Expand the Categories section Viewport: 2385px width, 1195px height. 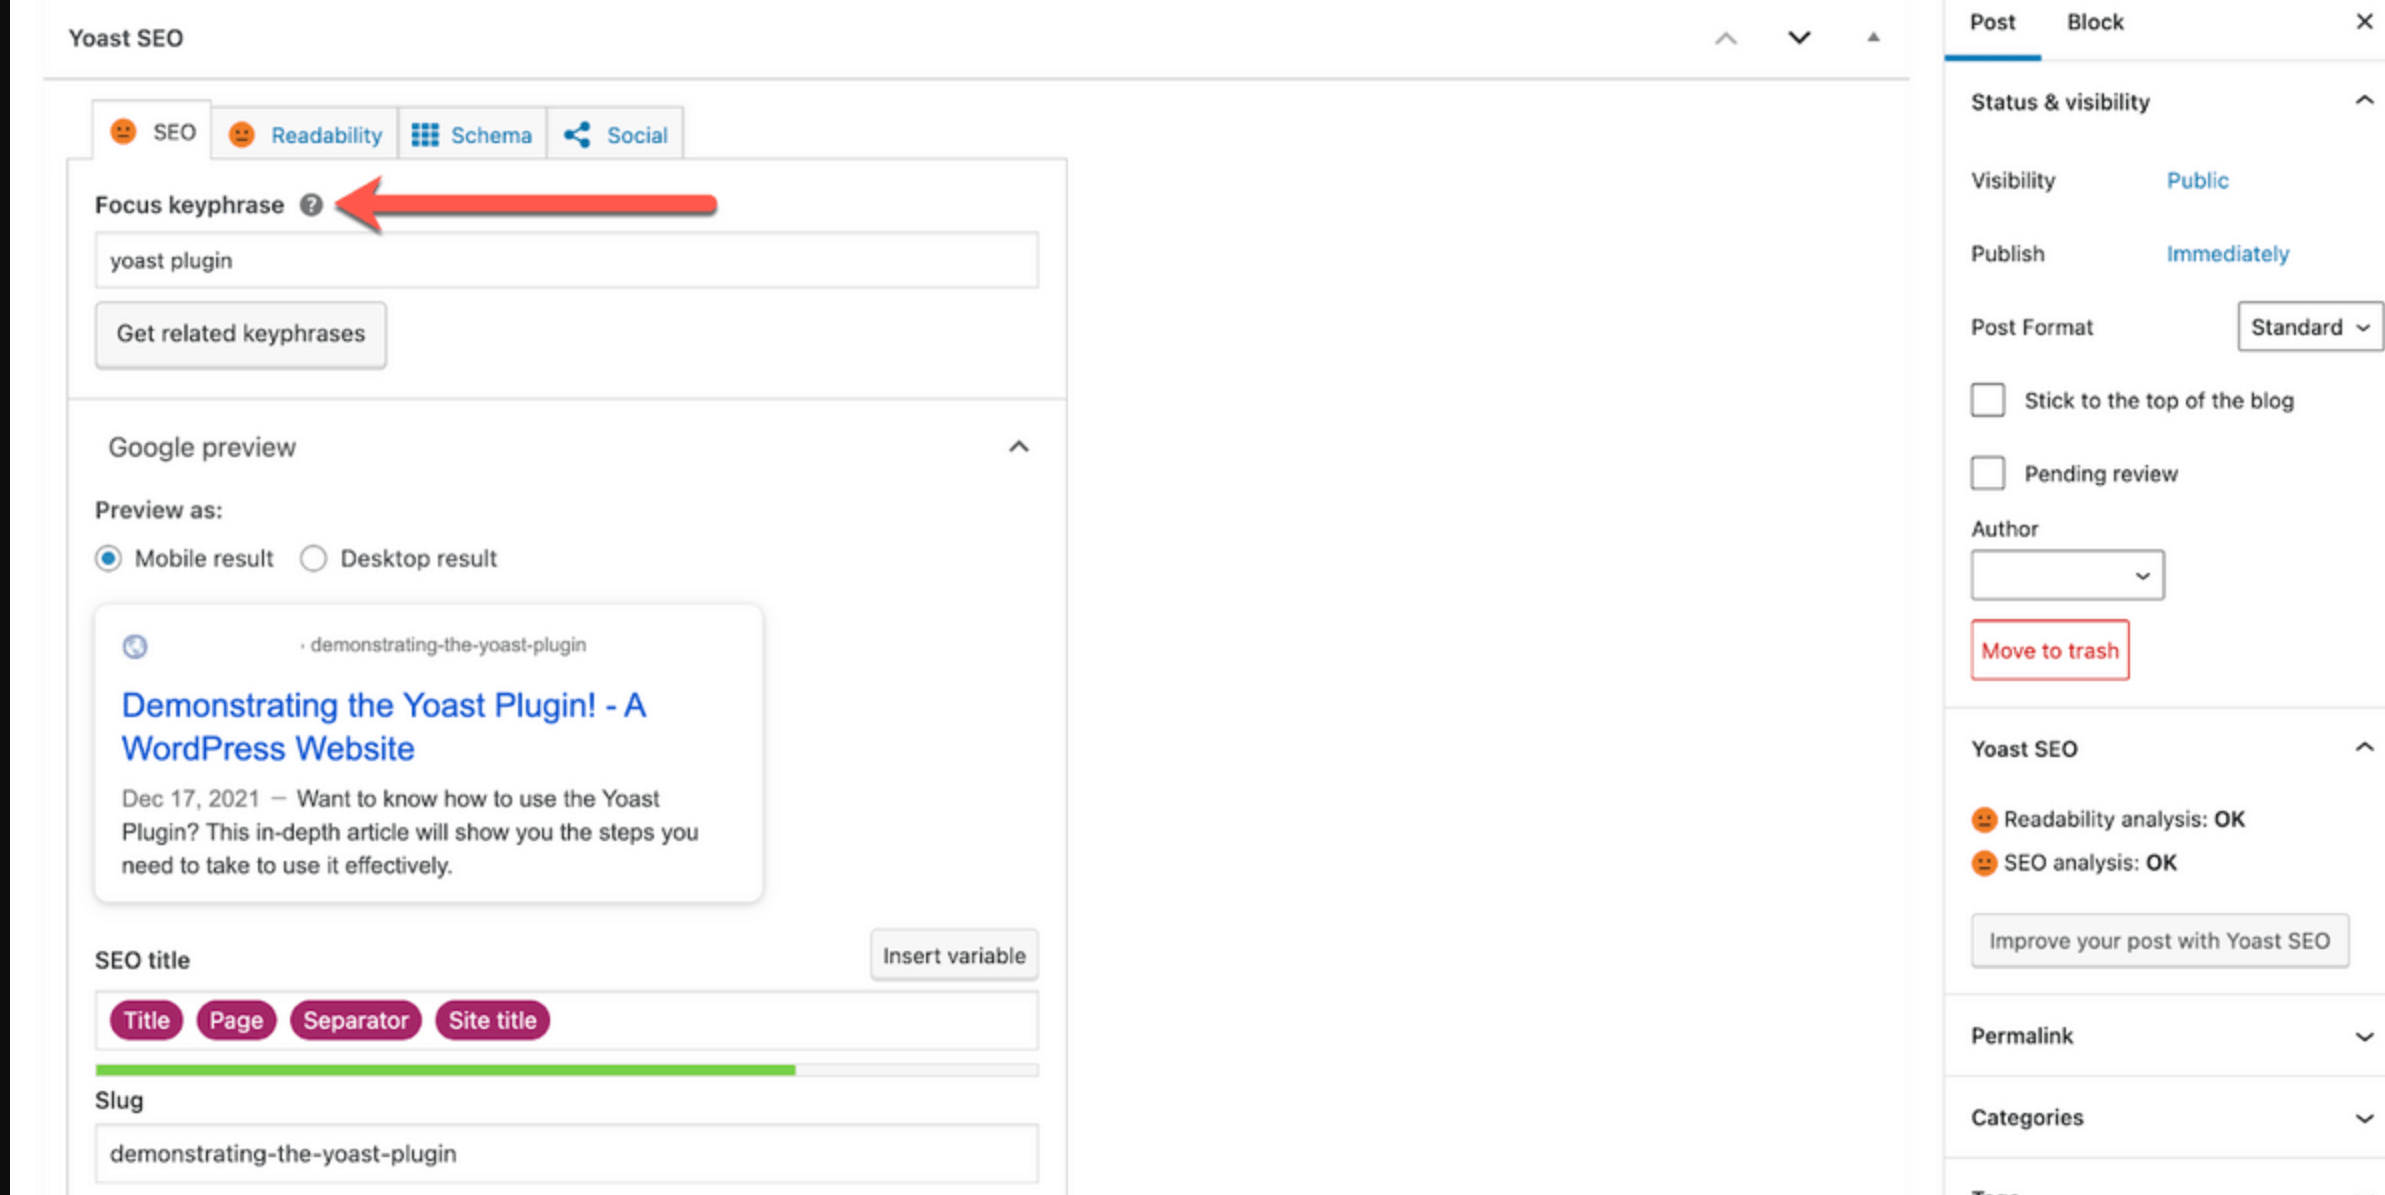pyautogui.click(x=2364, y=1118)
